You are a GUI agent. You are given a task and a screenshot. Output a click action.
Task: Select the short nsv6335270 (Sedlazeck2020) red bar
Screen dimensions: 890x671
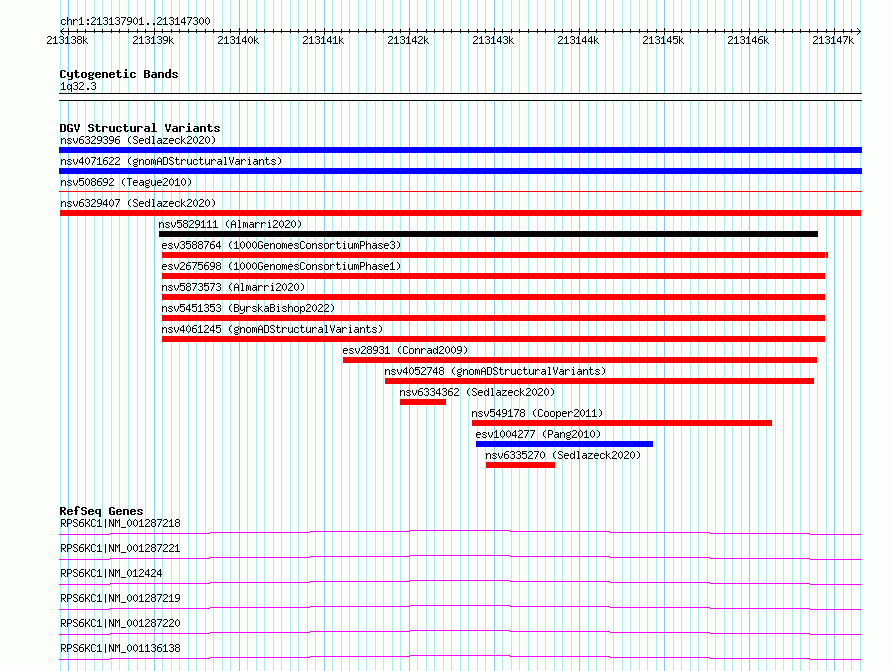coord(520,465)
